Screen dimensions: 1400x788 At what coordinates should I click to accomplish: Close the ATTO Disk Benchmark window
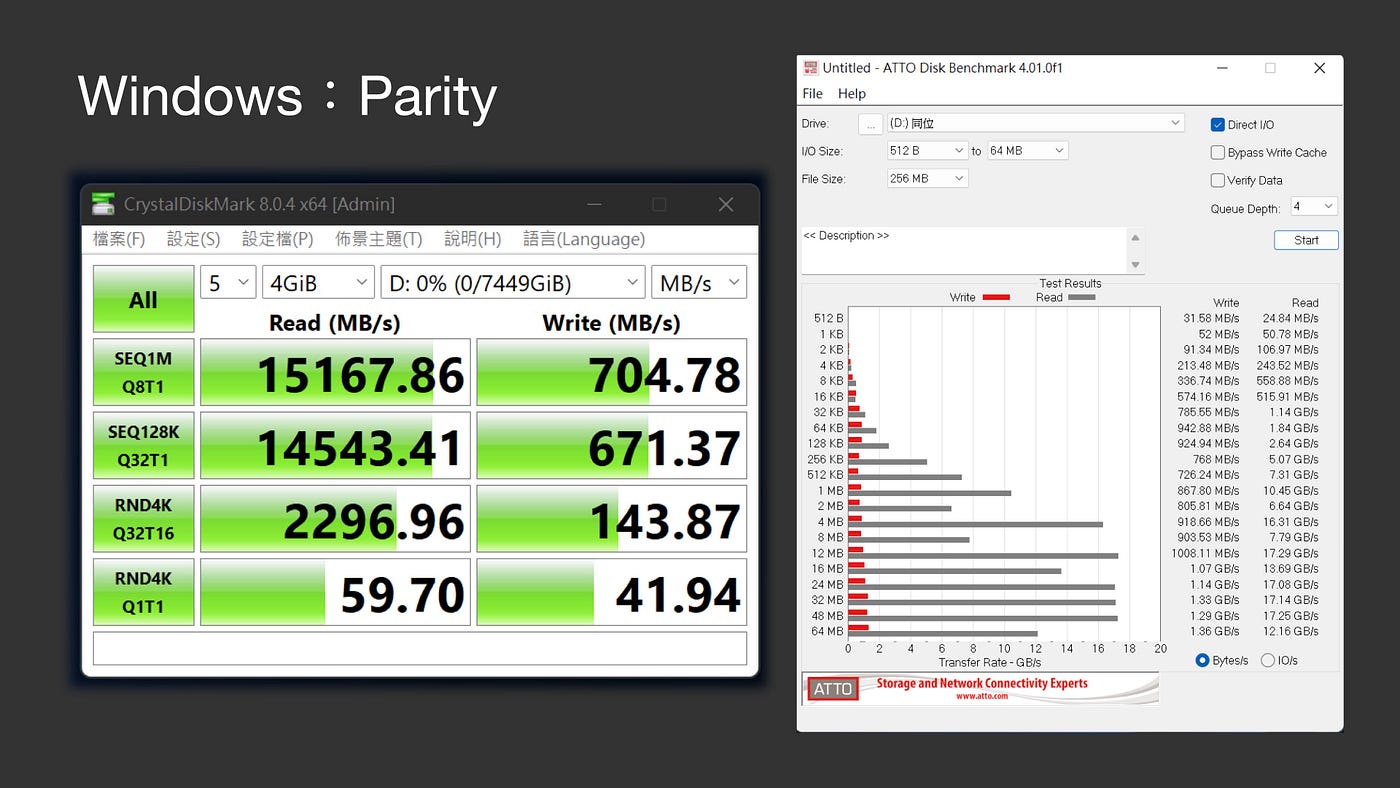pos(1319,68)
